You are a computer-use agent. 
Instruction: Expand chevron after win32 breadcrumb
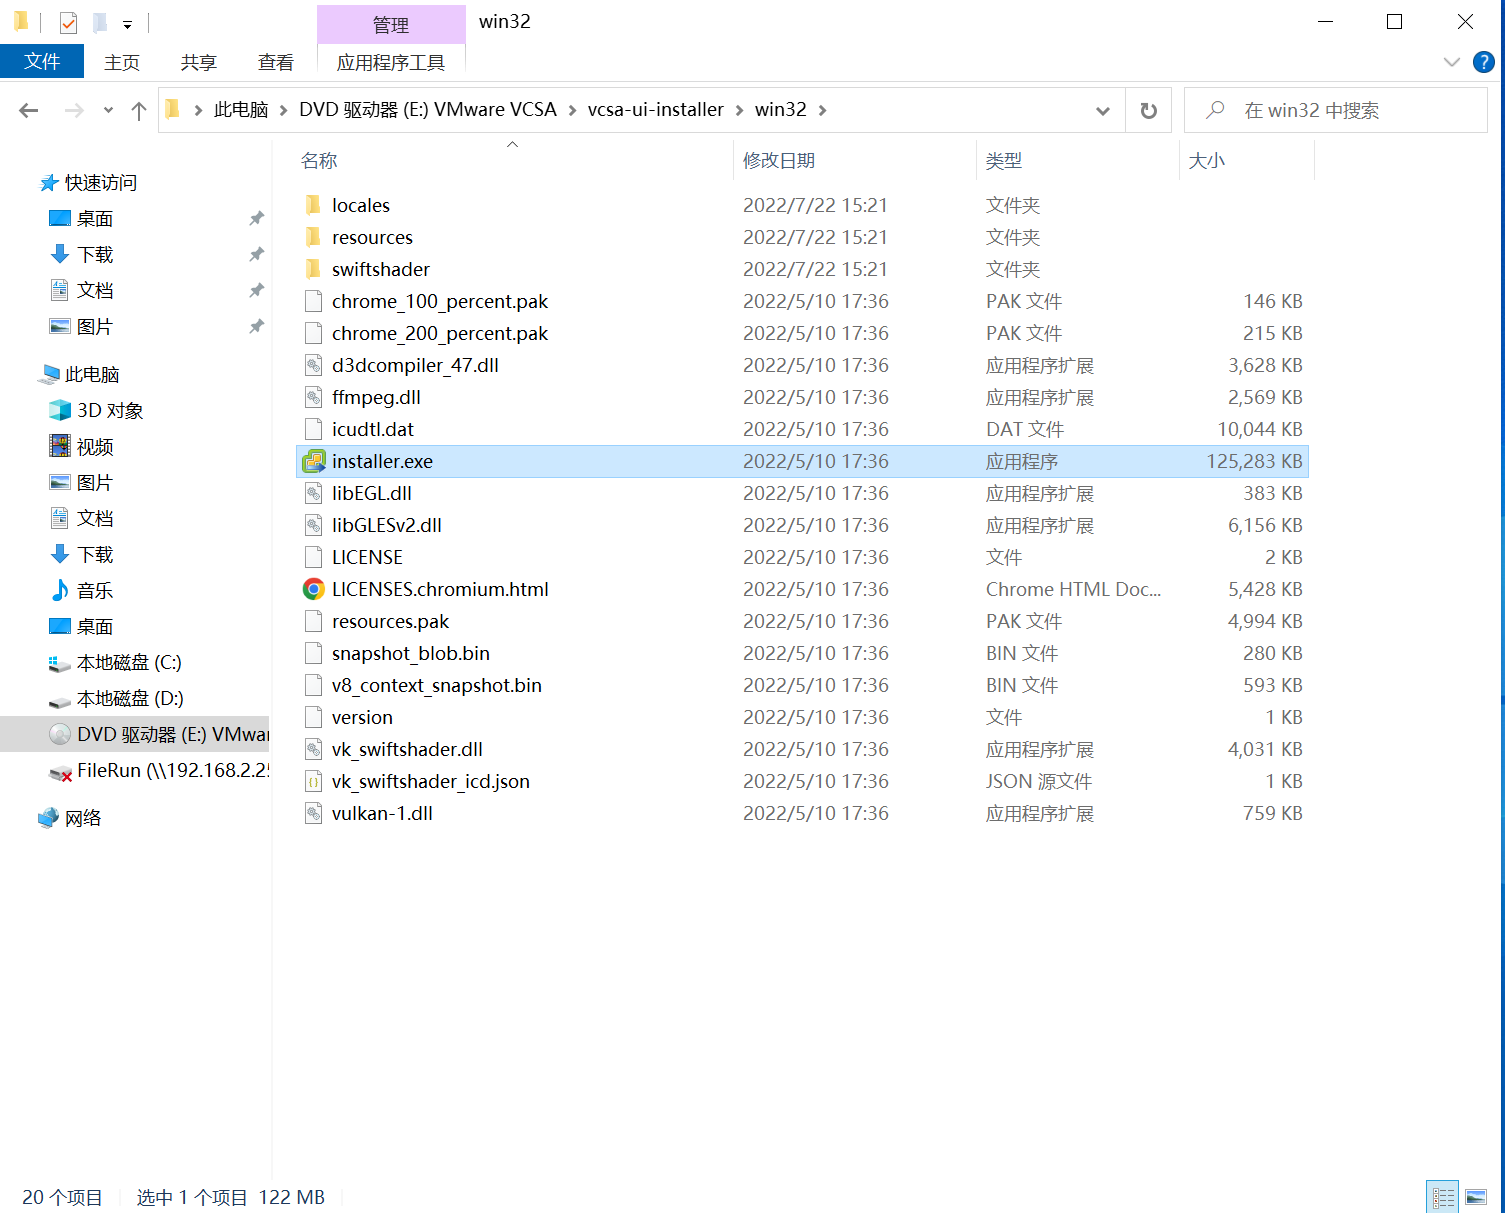click(x=822, y=110)
